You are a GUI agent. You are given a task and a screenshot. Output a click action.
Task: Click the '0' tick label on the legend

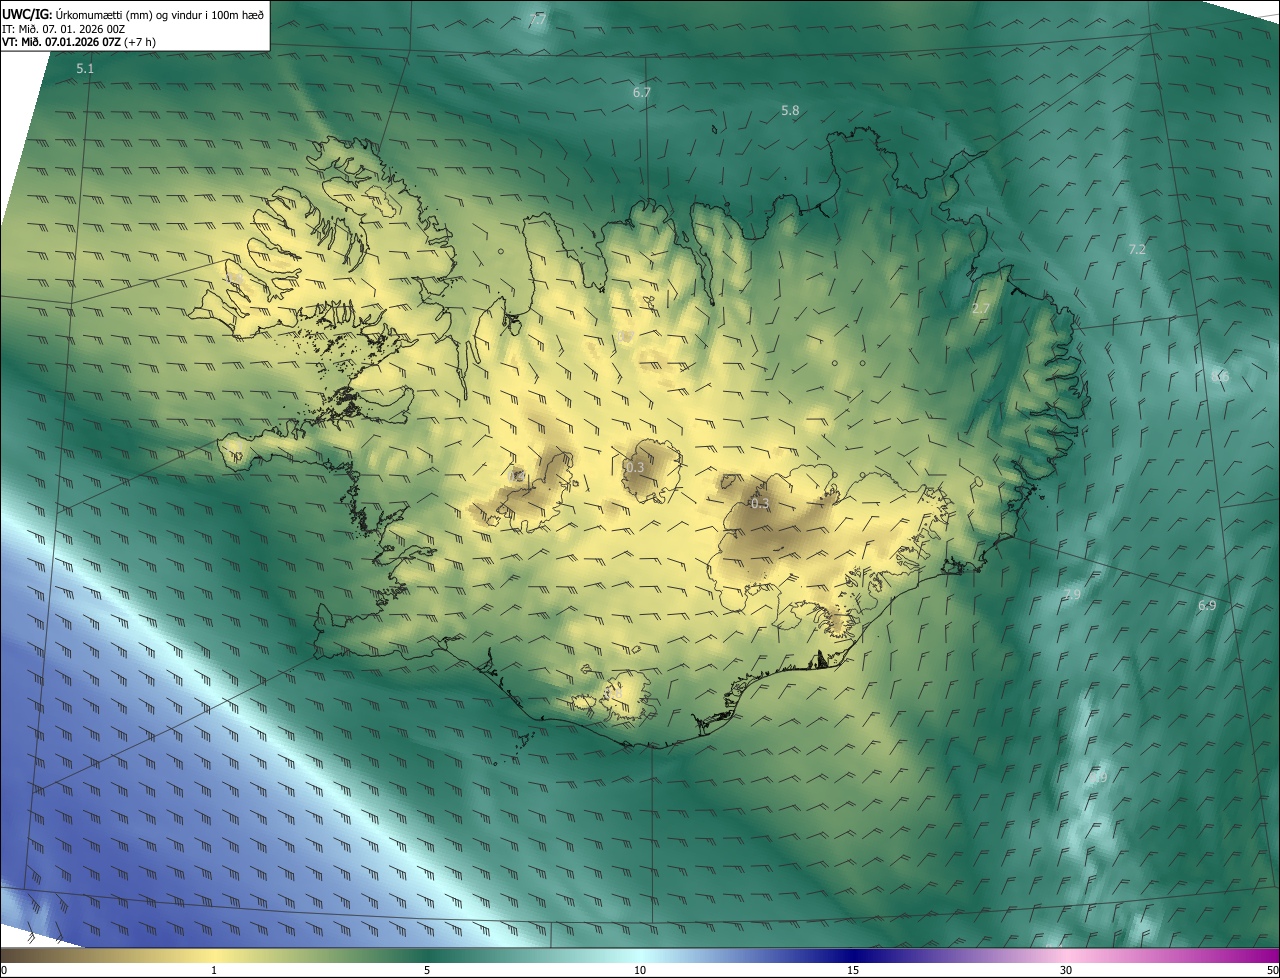tap(4, 970)
